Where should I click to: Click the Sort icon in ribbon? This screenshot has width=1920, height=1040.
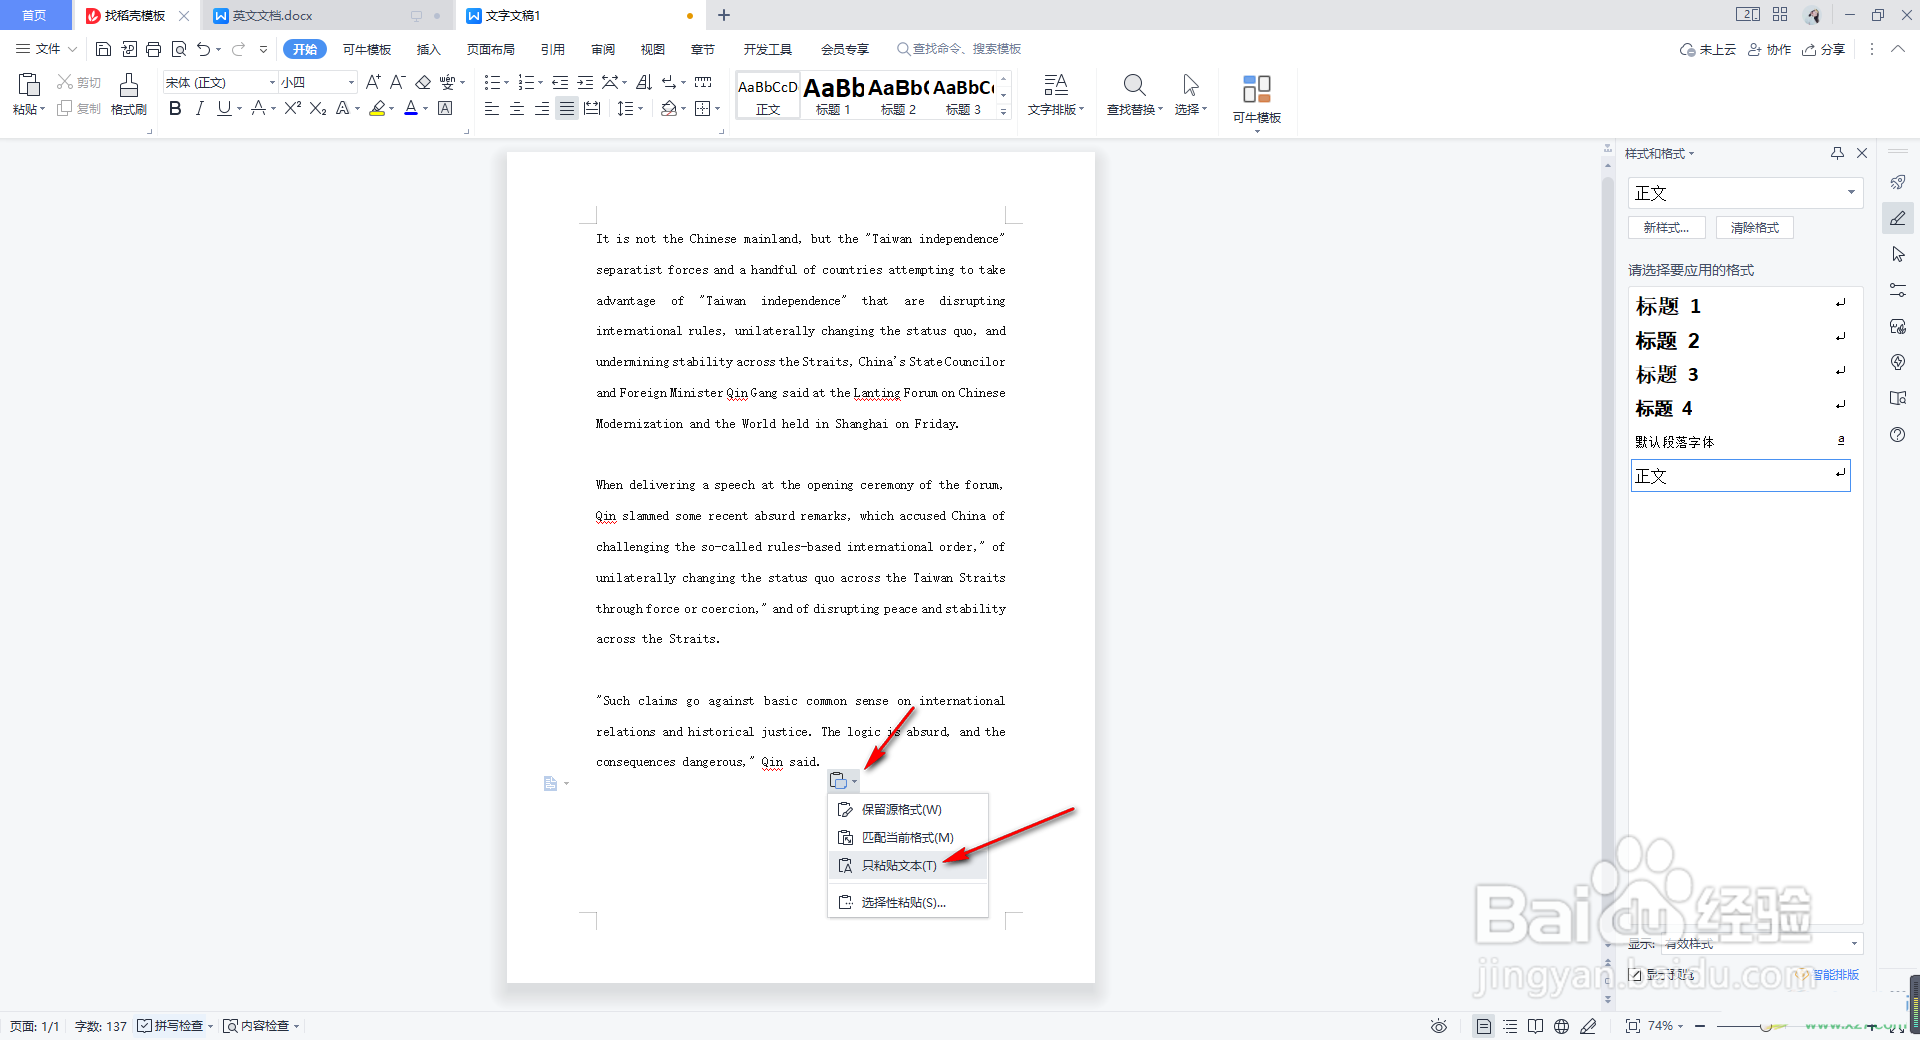pos(644,82)
